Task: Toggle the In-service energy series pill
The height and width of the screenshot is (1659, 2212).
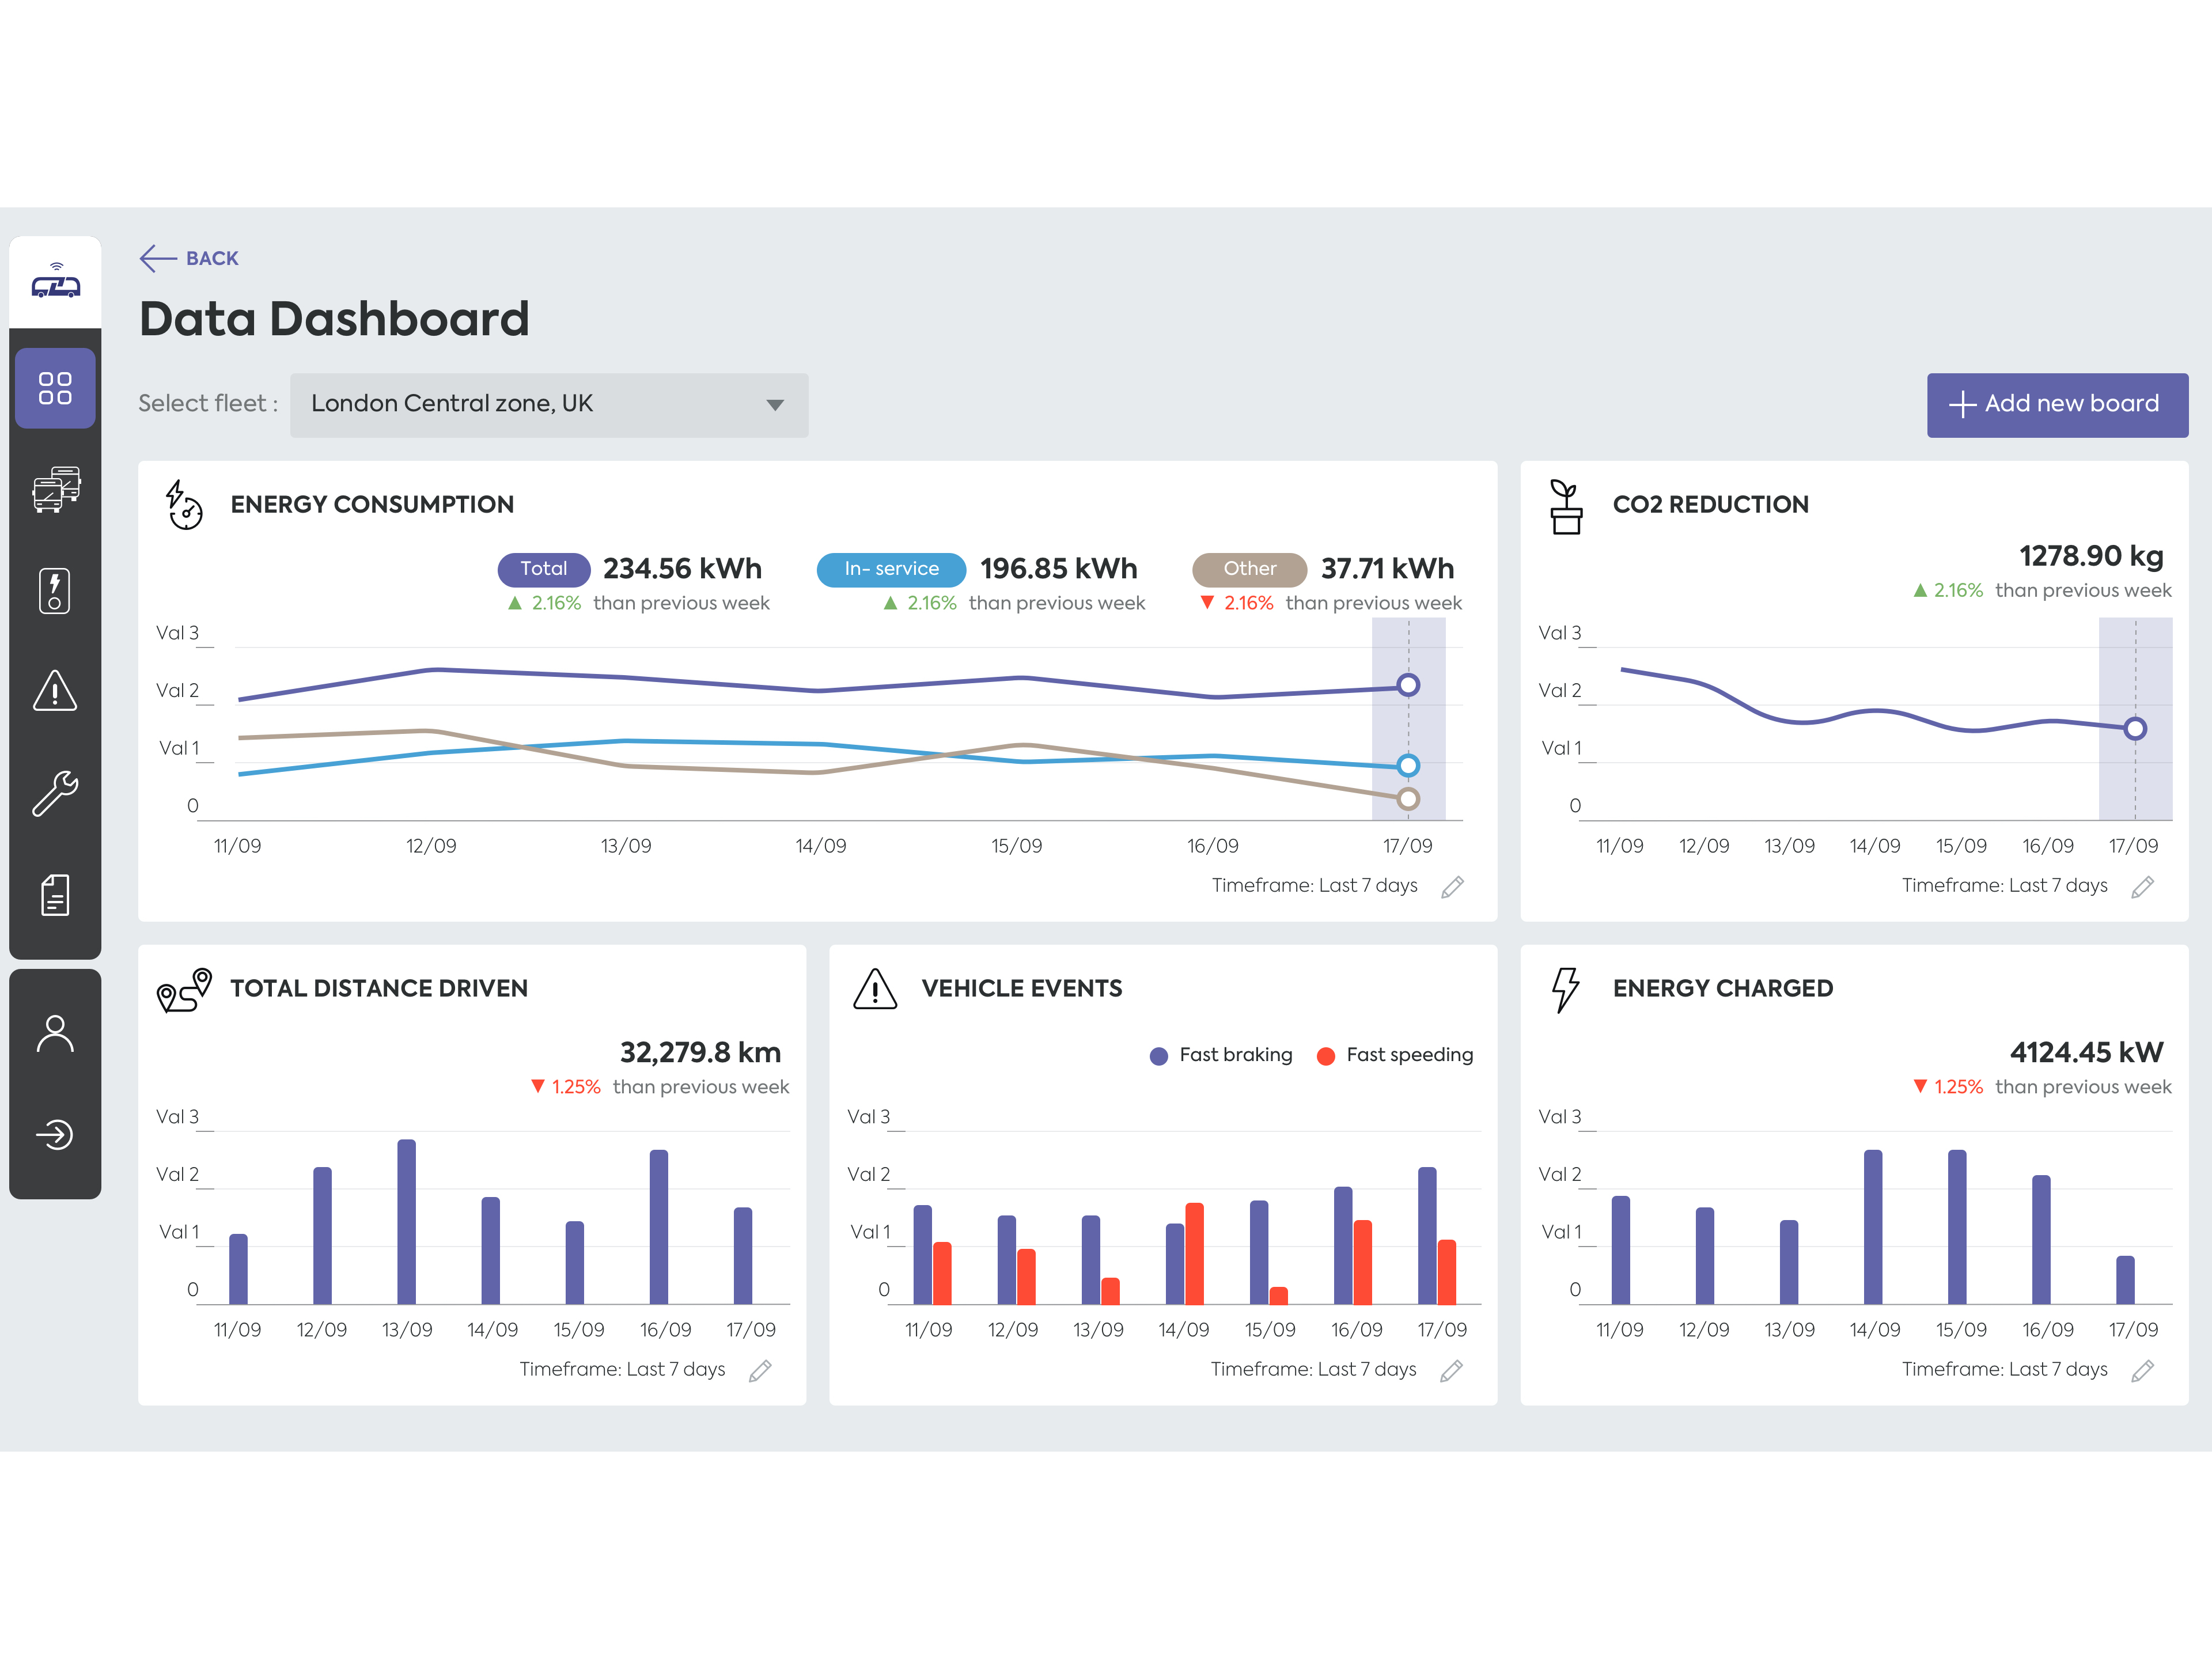Action: 890,569
